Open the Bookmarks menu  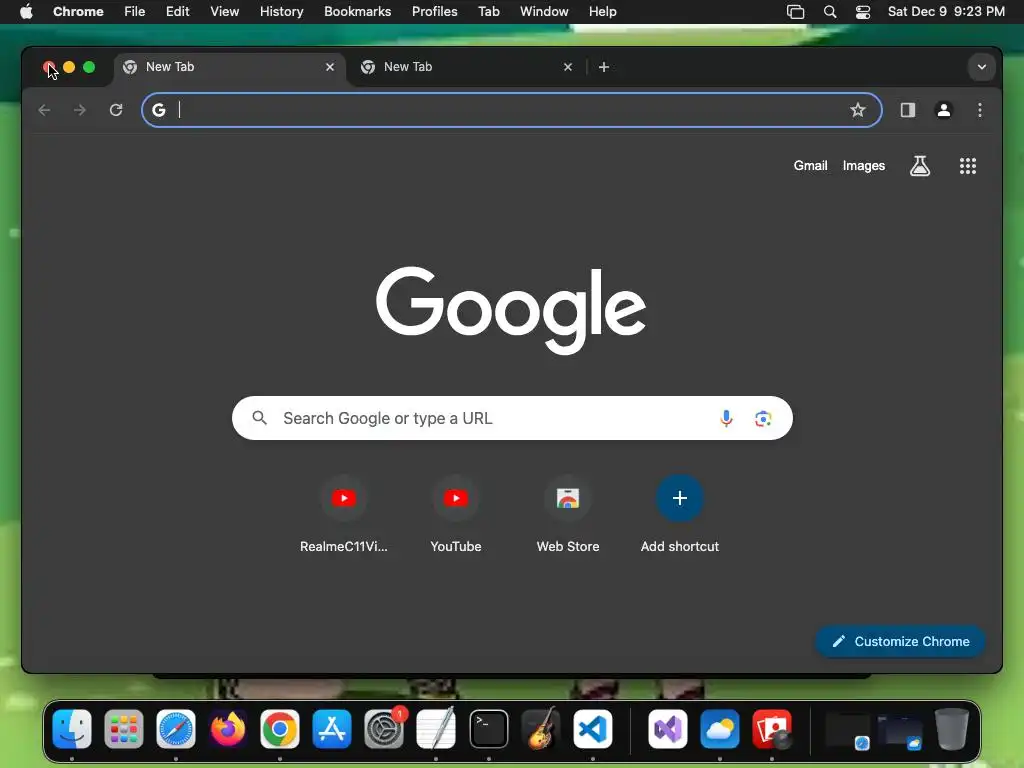click(357, 12)
